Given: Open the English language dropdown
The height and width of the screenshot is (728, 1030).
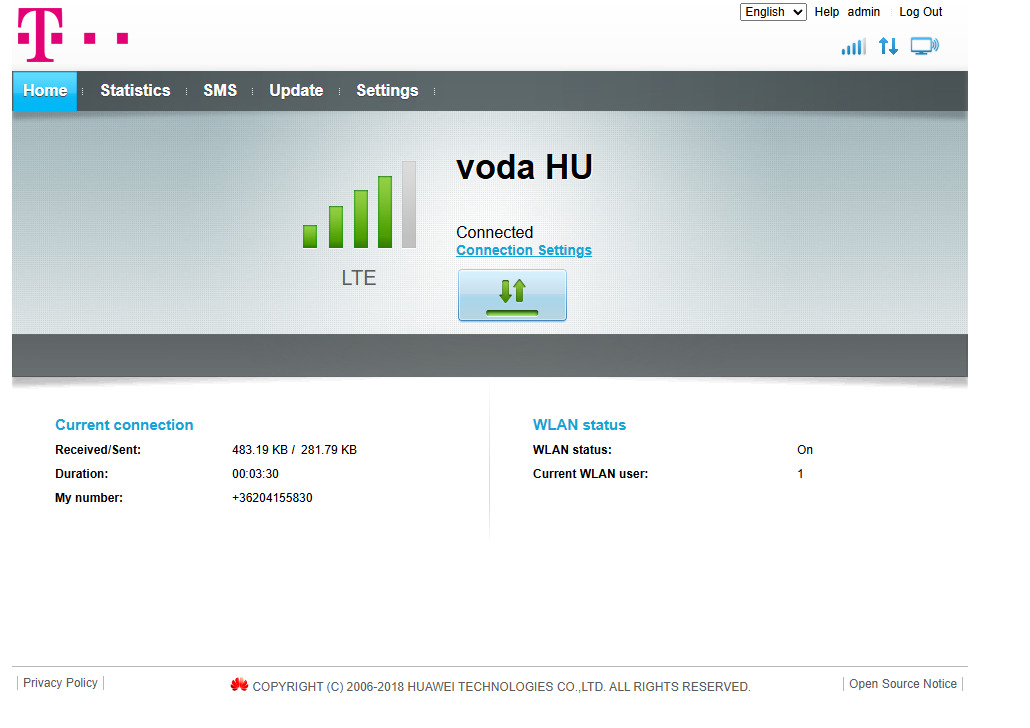Looking at the screenshot, I should coord(773,12).
